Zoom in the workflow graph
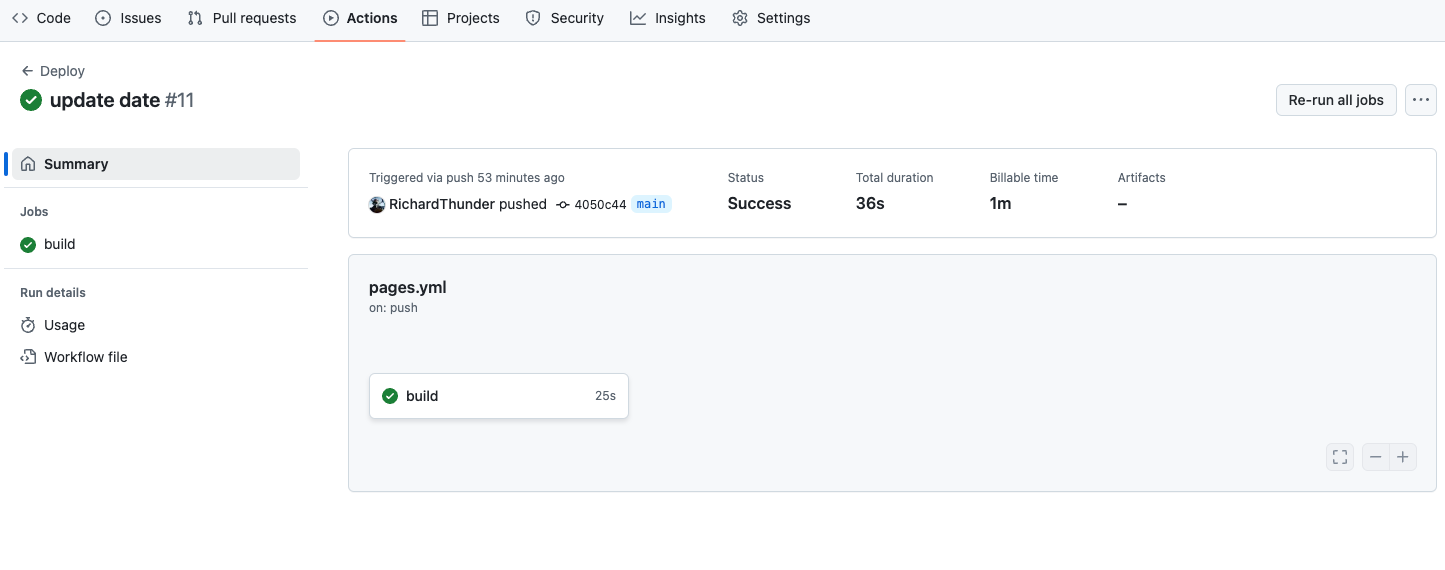Viewport: 1445px width, 570px height. pos(1403,457)
